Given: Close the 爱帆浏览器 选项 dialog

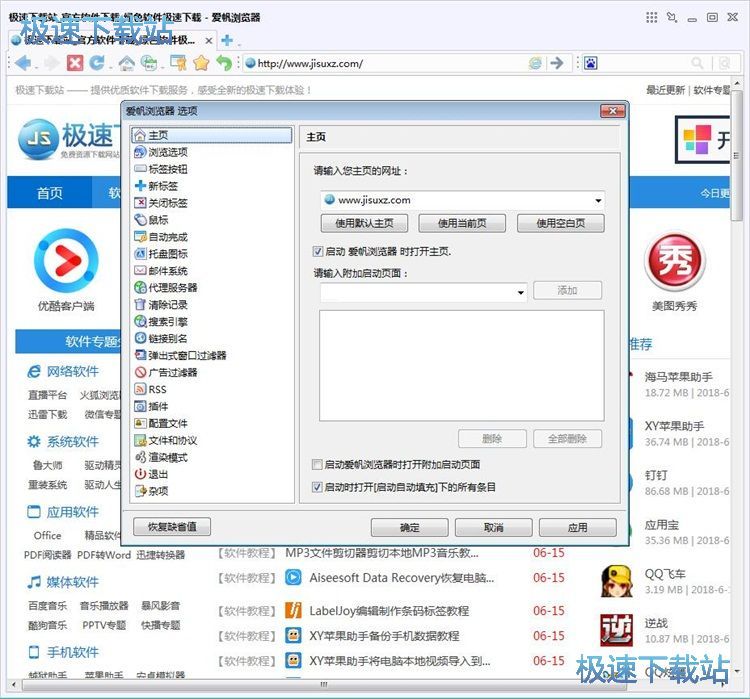Looking at the screenshot, I should point(612,111).
